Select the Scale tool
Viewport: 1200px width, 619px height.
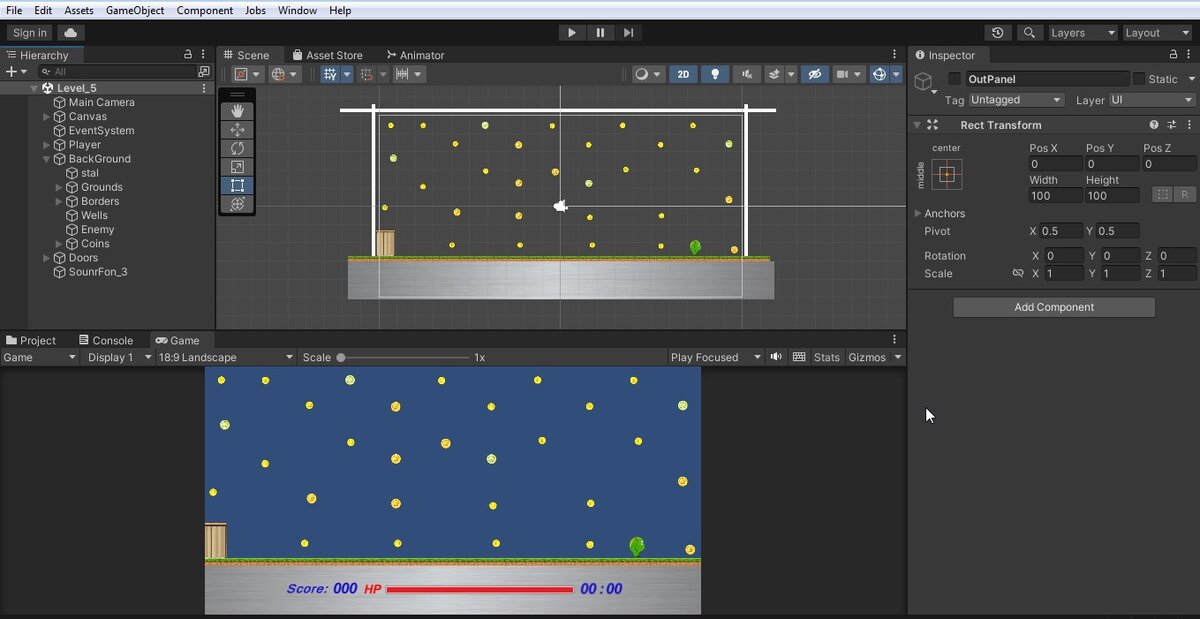click(x=237, y=167)
